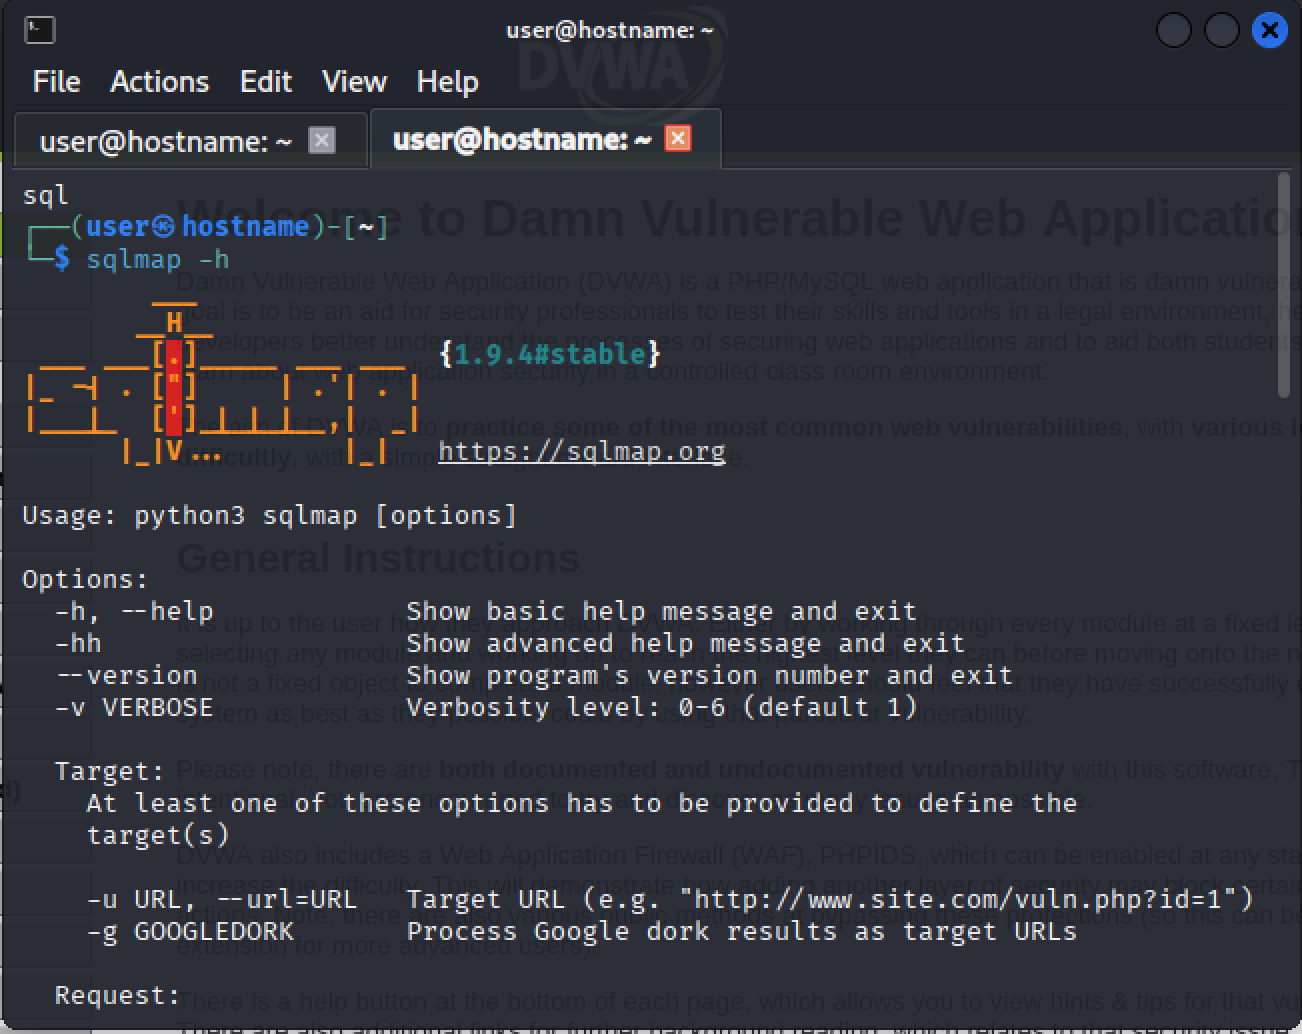This screenshot has height=1034, width=1302.
Task: Click the '-g GOOGLEDORK' option text
Action: pos(190,931)
